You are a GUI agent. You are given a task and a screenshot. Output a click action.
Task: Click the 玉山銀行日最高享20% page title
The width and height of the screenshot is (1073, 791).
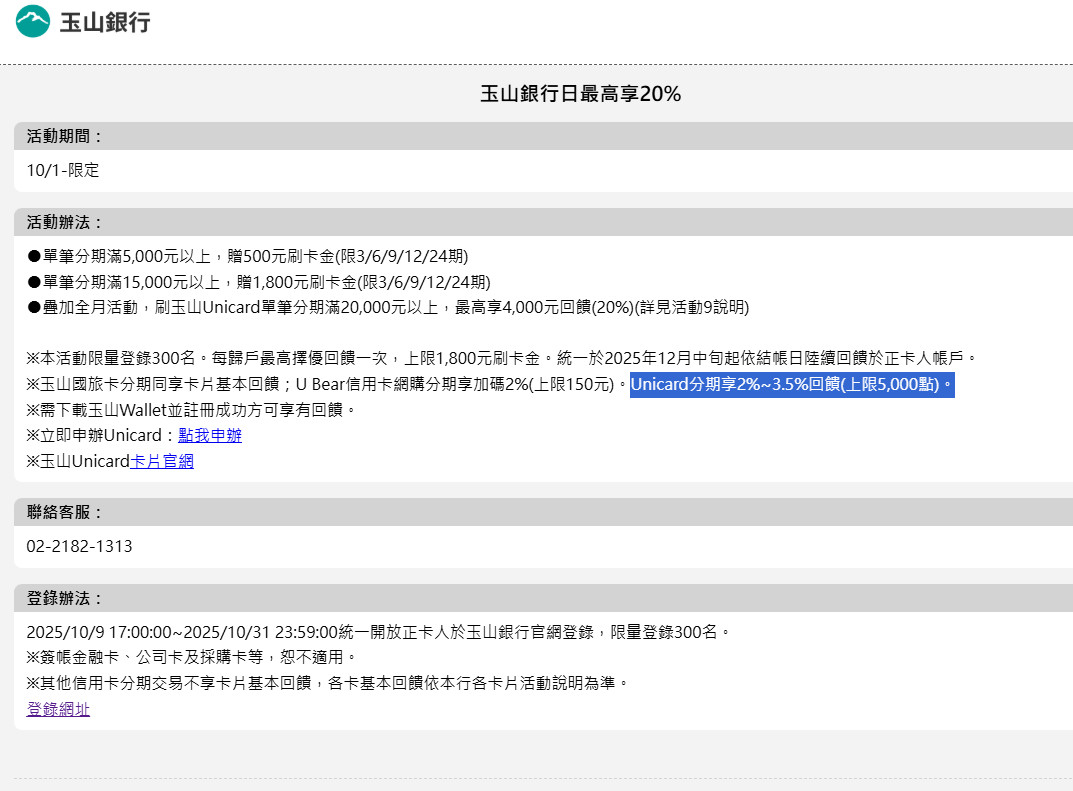click(580, 94)
